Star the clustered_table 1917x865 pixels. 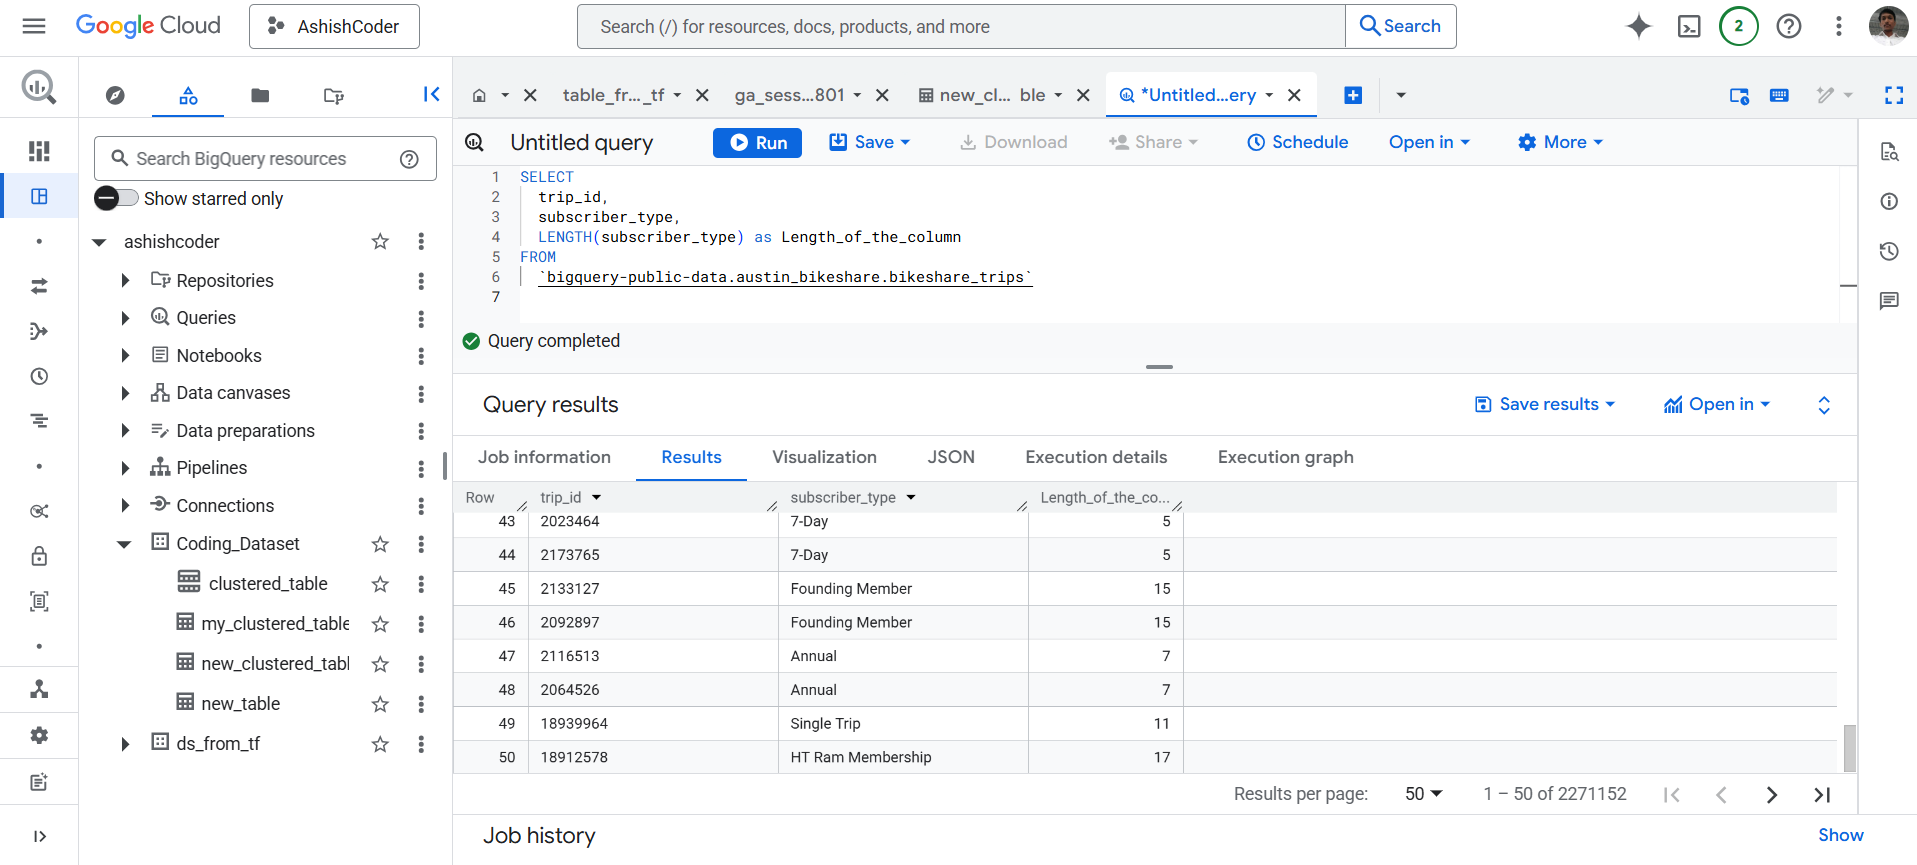click(380, 584)
